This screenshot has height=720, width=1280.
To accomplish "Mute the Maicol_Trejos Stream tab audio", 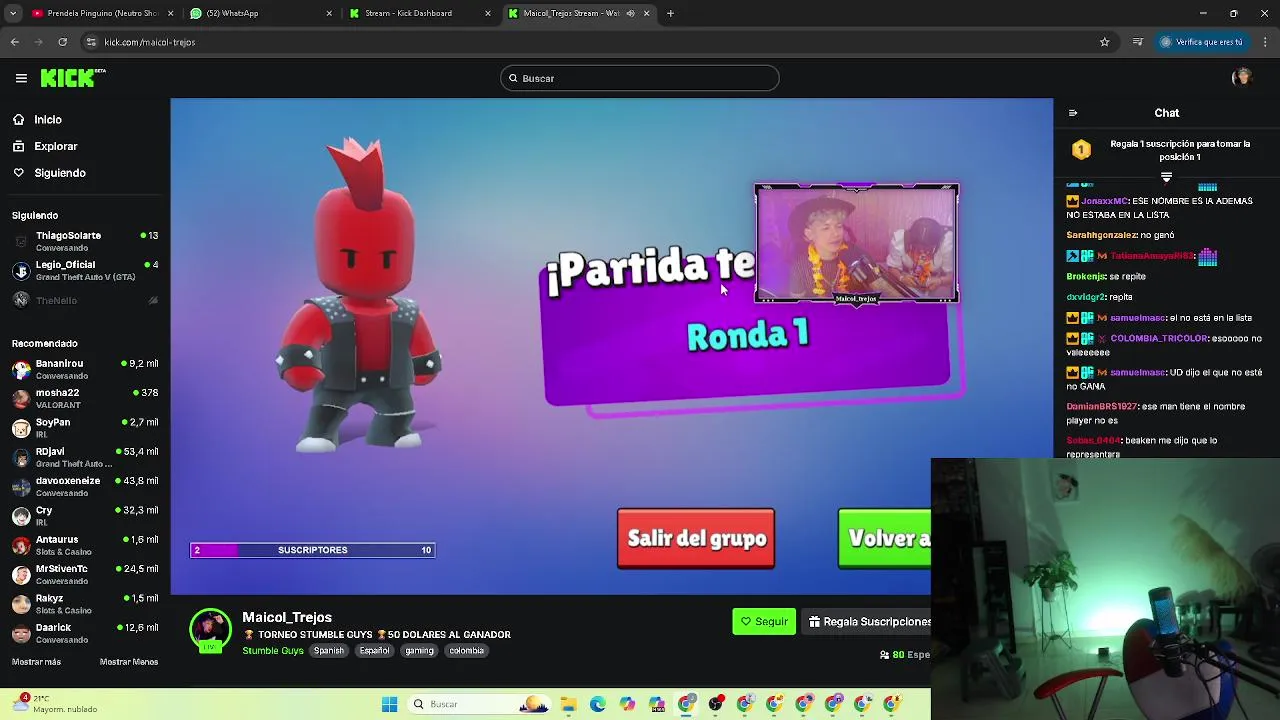I will (x=631, y=13).
